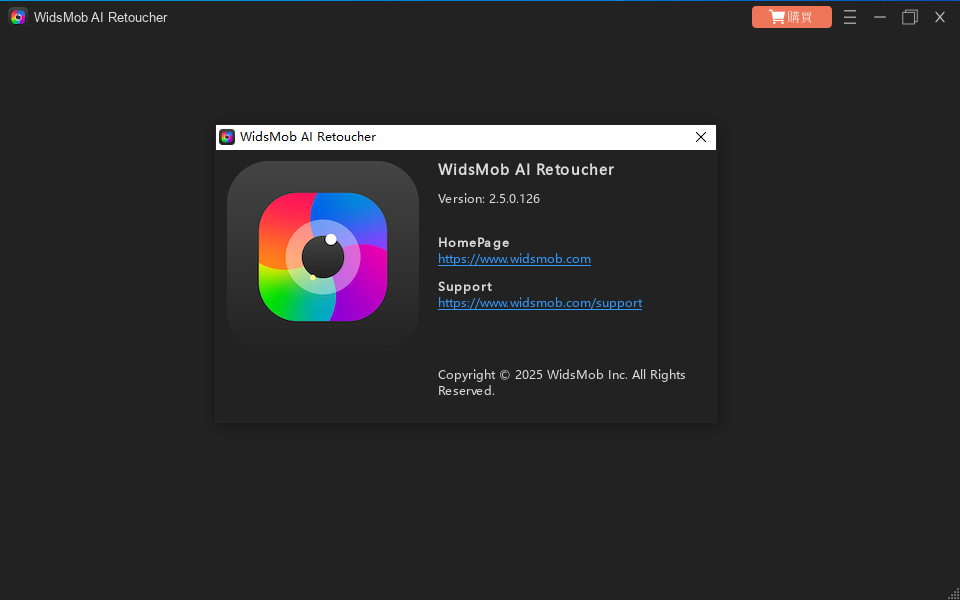The height and width of the screenshot is (600, 960).
Task: Close the About dialog
Action: [x=701, y=137]
